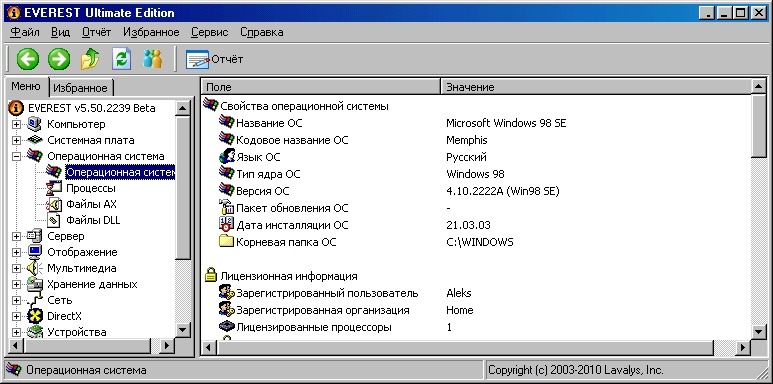Expand the Сервер tree node
This screenshot has height=384, width=773.
point(16,236)
